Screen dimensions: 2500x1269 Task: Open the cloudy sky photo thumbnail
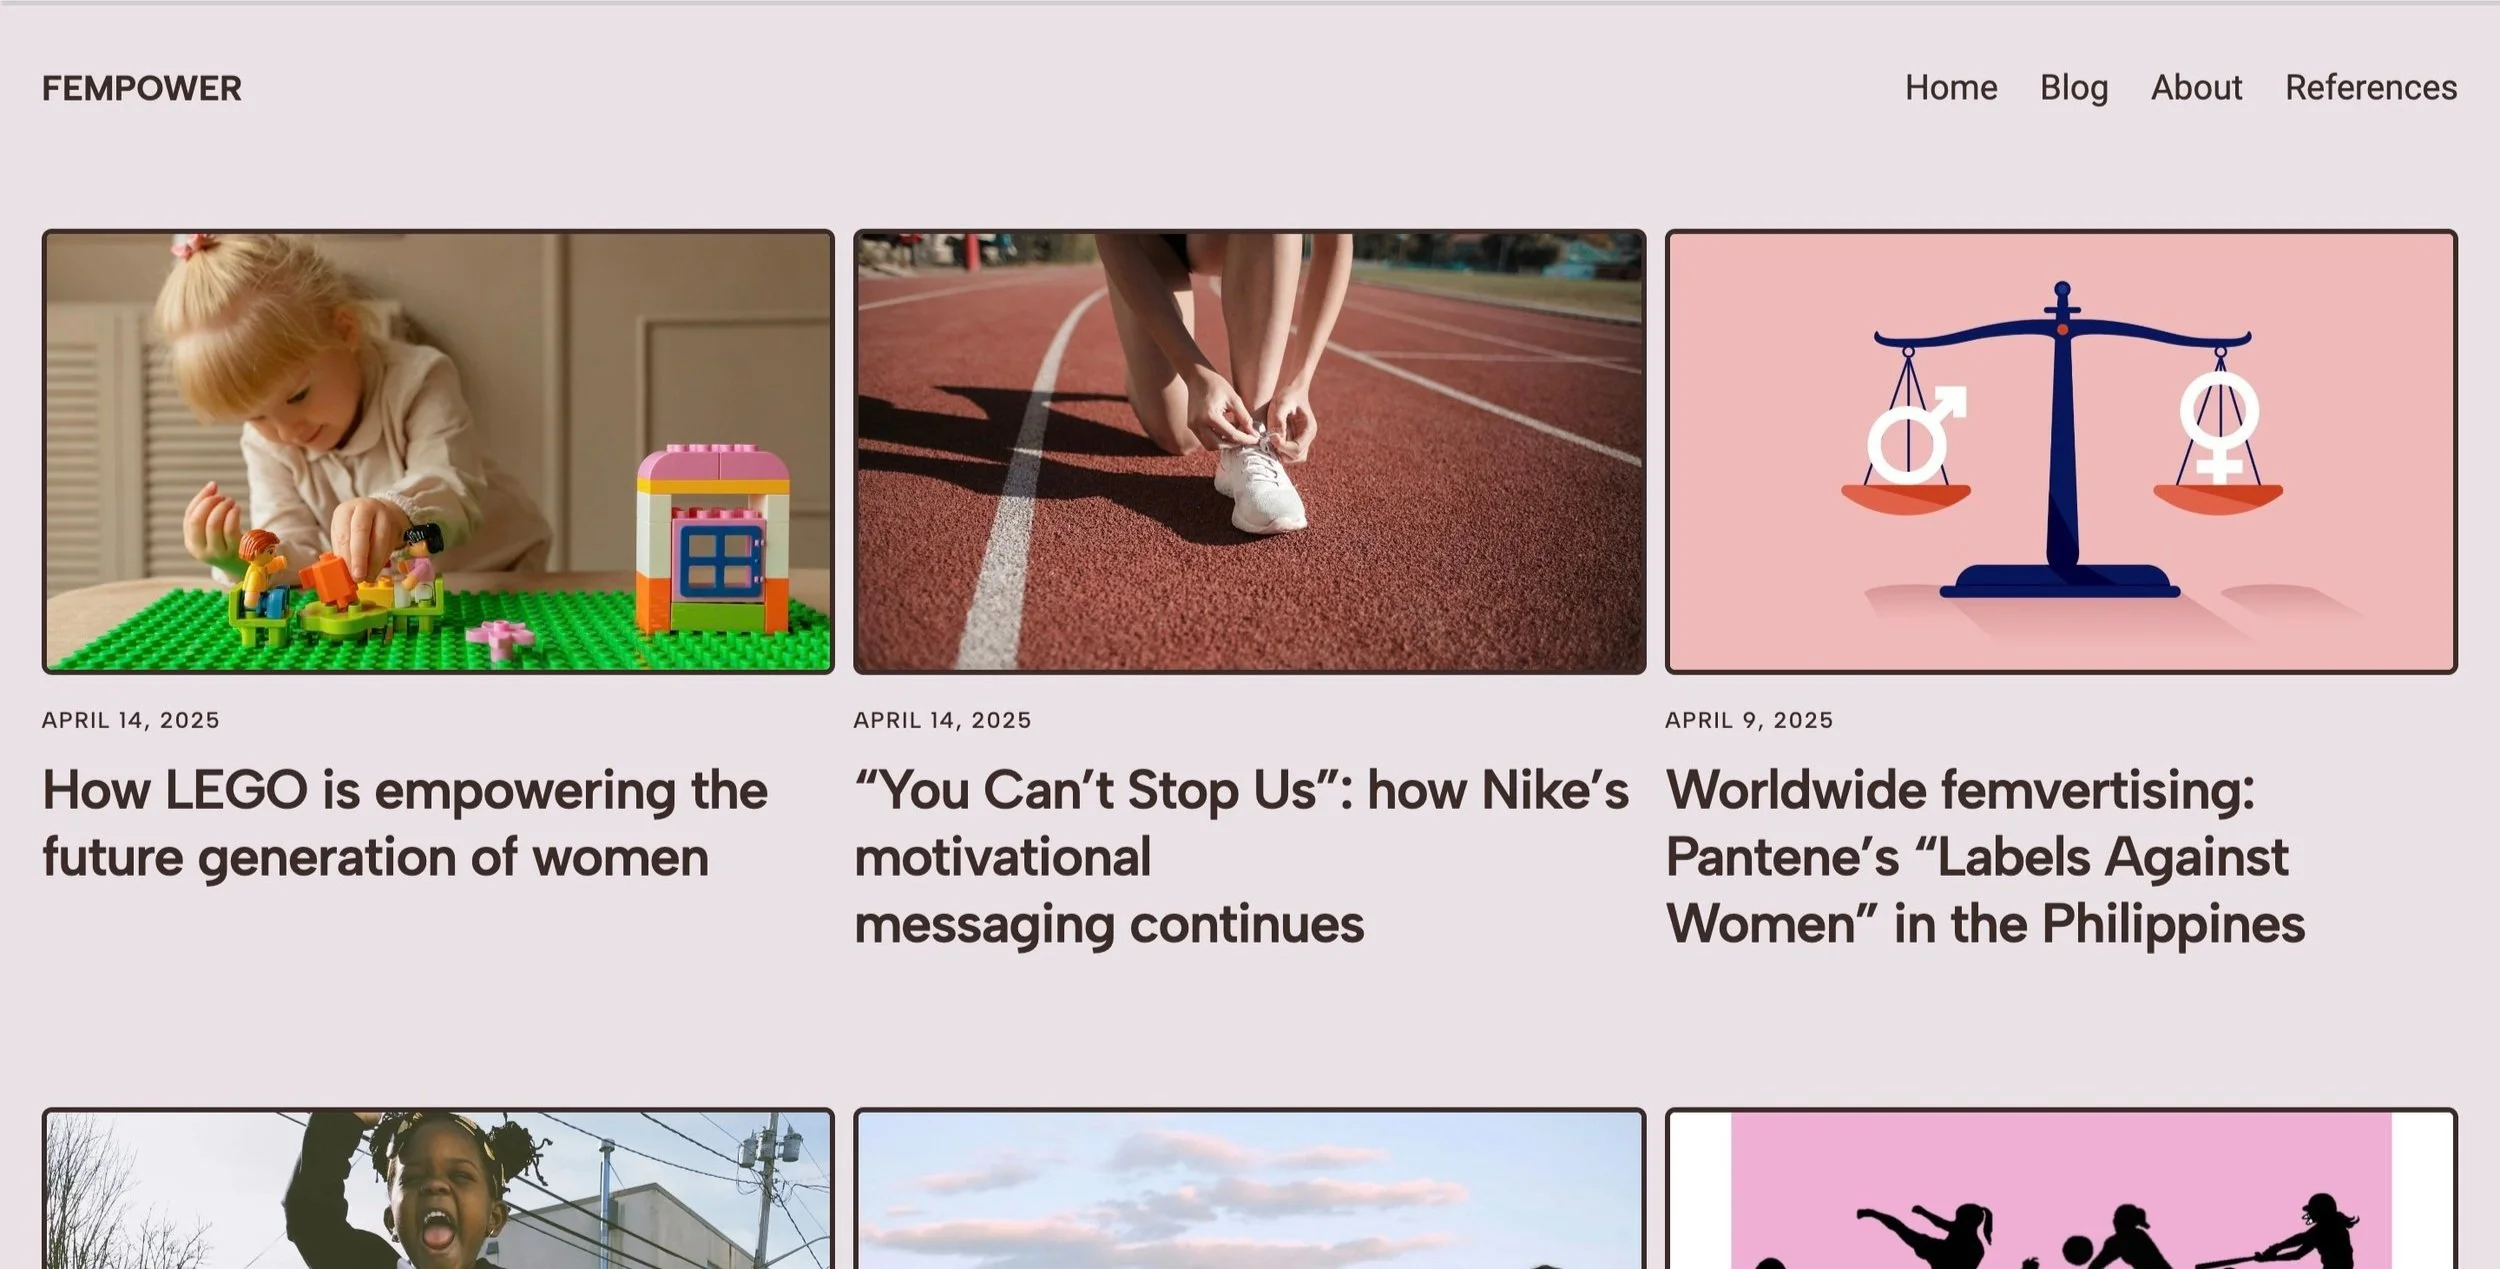[x=1249, y=1188]
